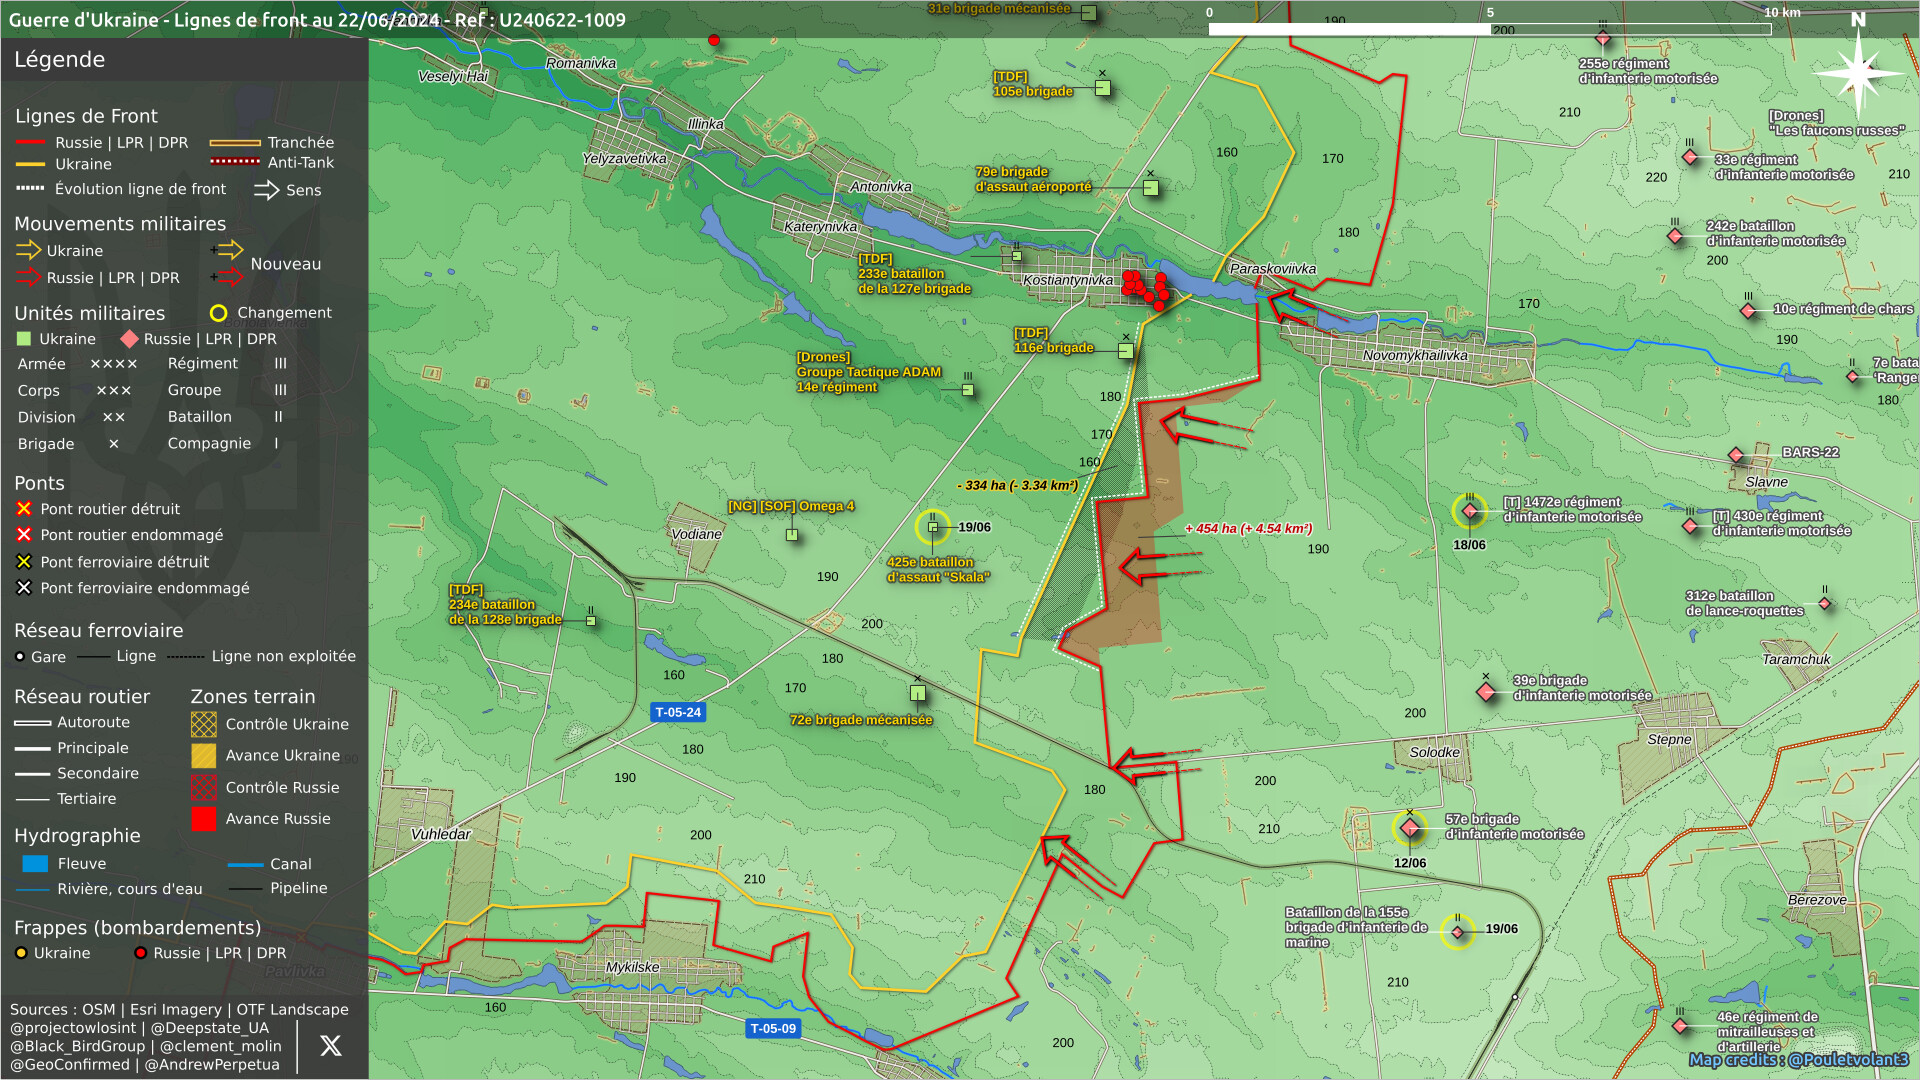Click the north compass star icon
1920x1080 pixels.
tap(1857, 72)
